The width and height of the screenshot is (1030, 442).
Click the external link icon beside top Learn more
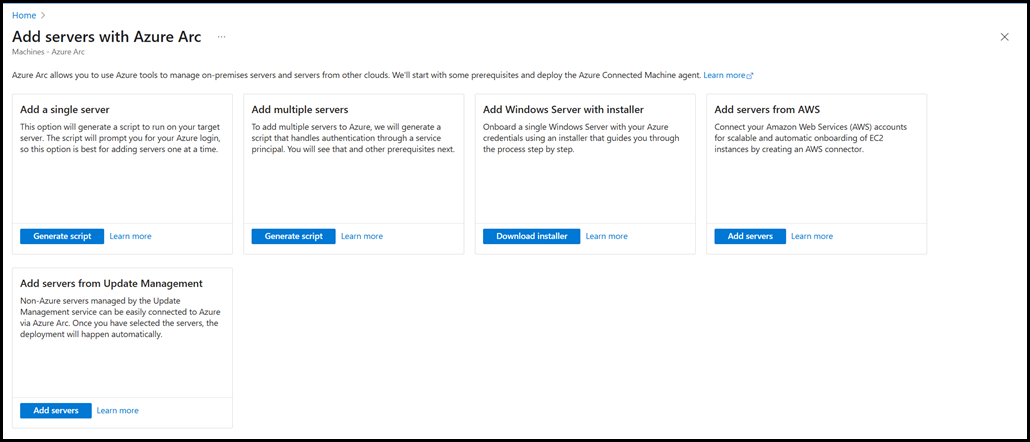(750, 76)
